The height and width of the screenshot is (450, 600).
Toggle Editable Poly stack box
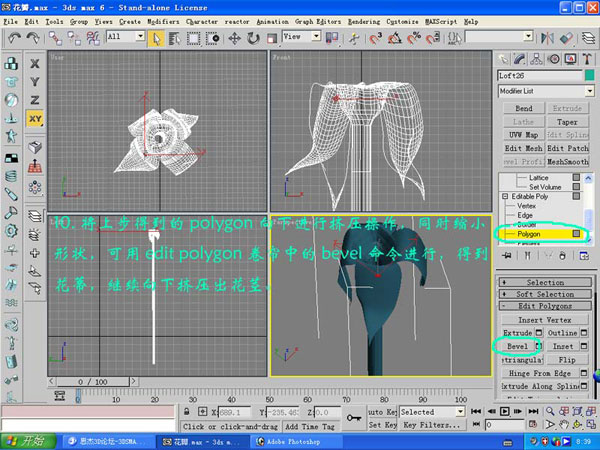576,196
